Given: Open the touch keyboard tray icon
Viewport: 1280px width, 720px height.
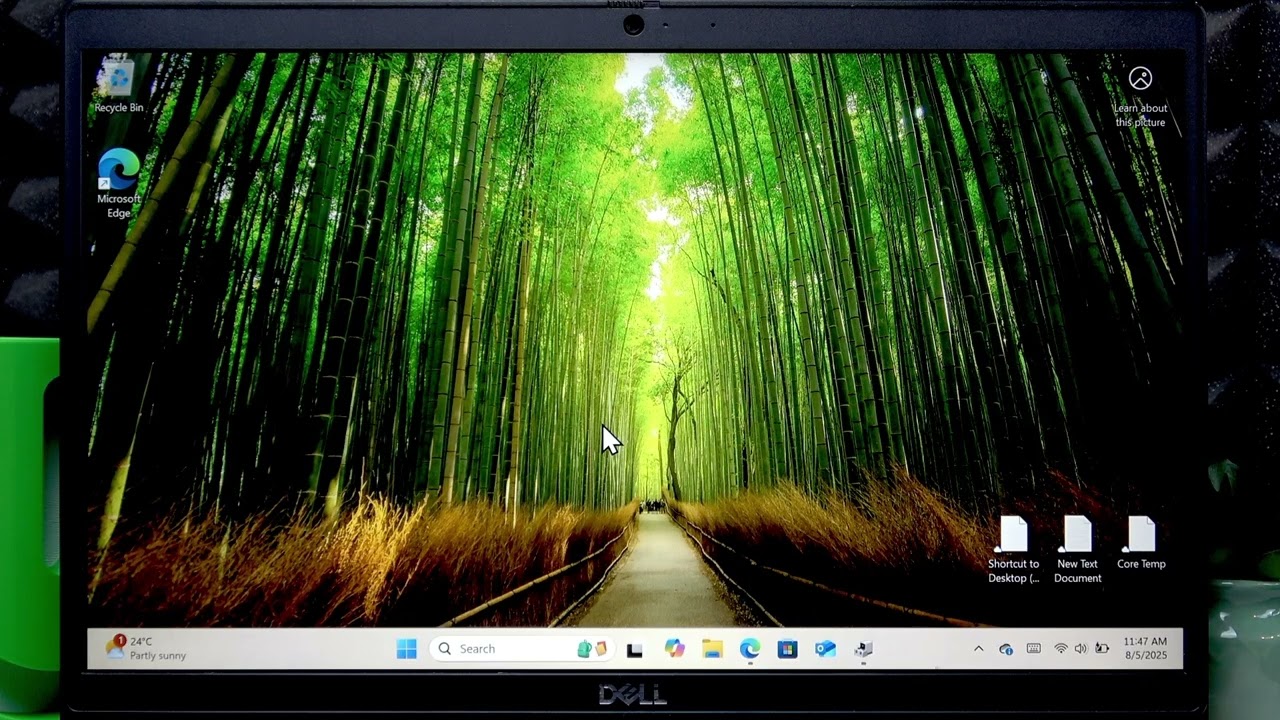Looking at the screenshot, I should (x=1033, y=649).
